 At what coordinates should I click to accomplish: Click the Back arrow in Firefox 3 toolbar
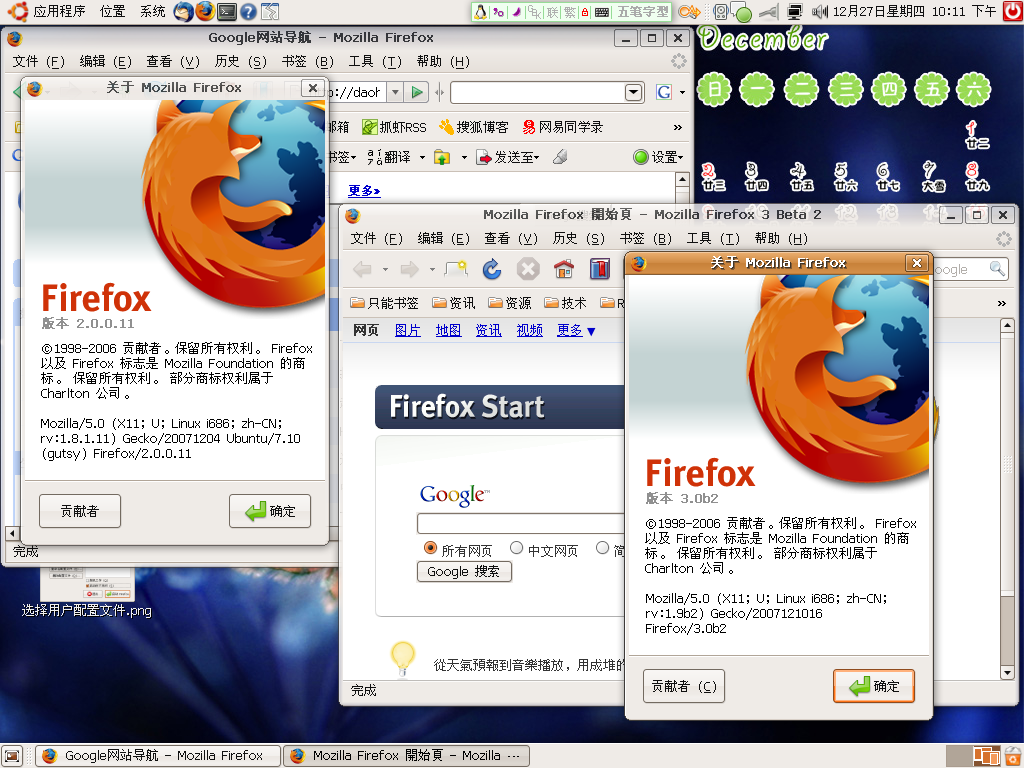[x=363, y=268]
